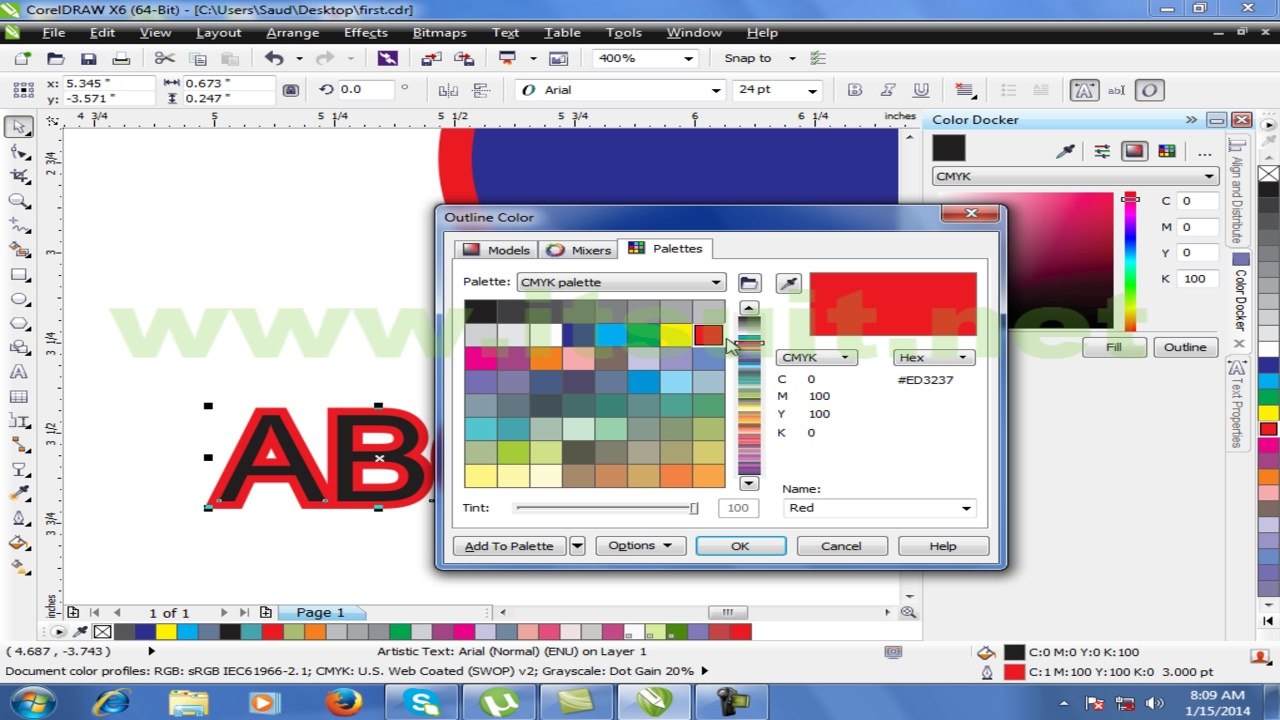Select the Shape edit tool
1280x720 pixels.
point(19,152)
